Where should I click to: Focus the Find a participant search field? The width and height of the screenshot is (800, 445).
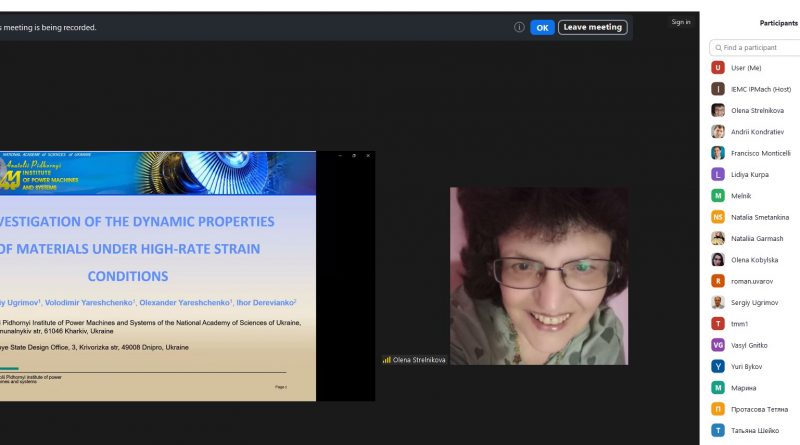(x=759, y=47)
